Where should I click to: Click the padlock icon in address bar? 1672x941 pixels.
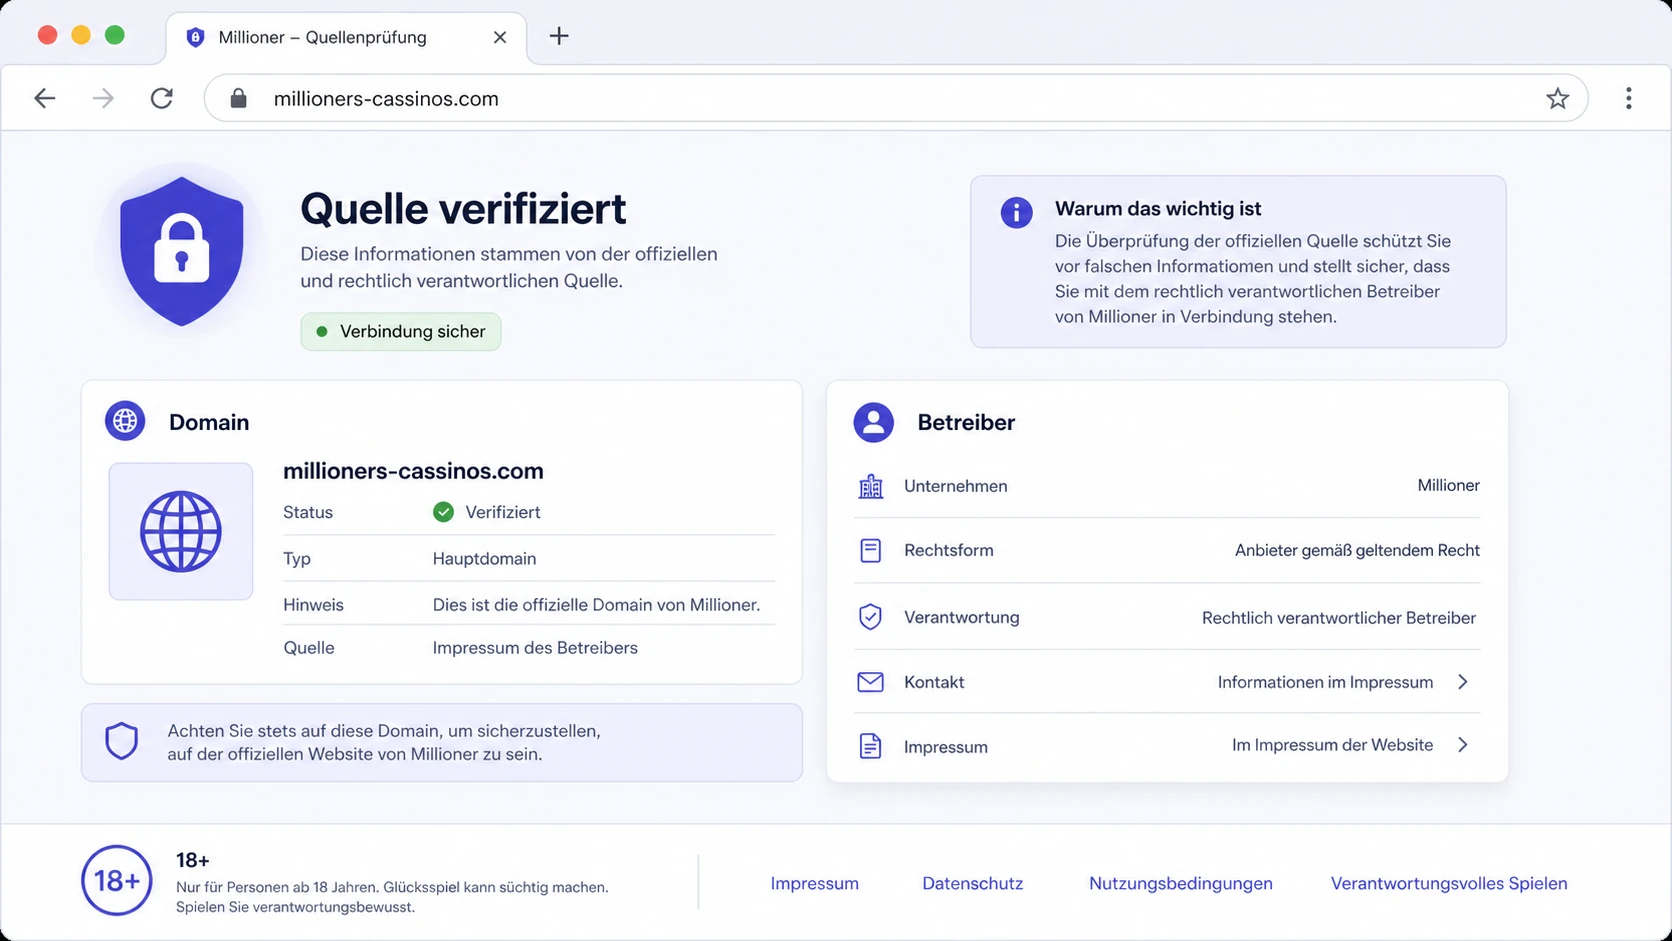pyautogui.click(x=238, y=98)
